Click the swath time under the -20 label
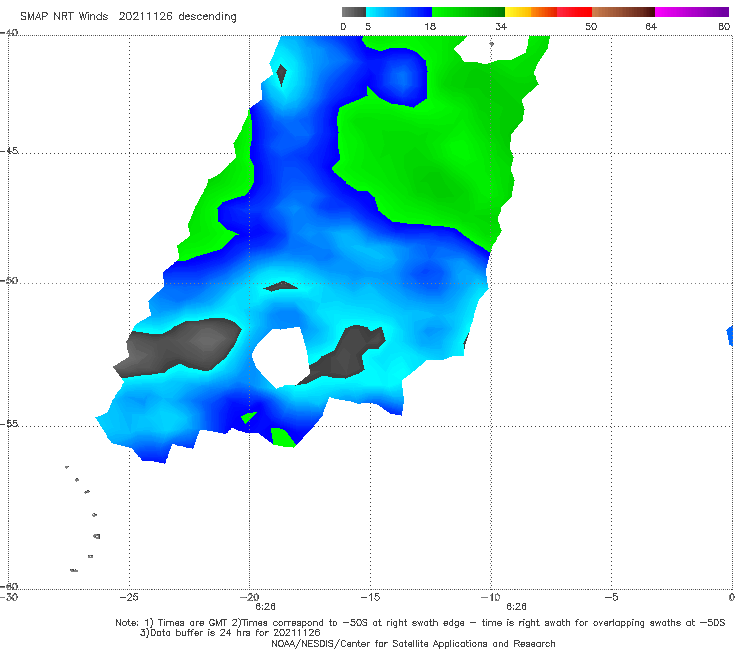This screenshot has width=740, height=650. [265, 607]
